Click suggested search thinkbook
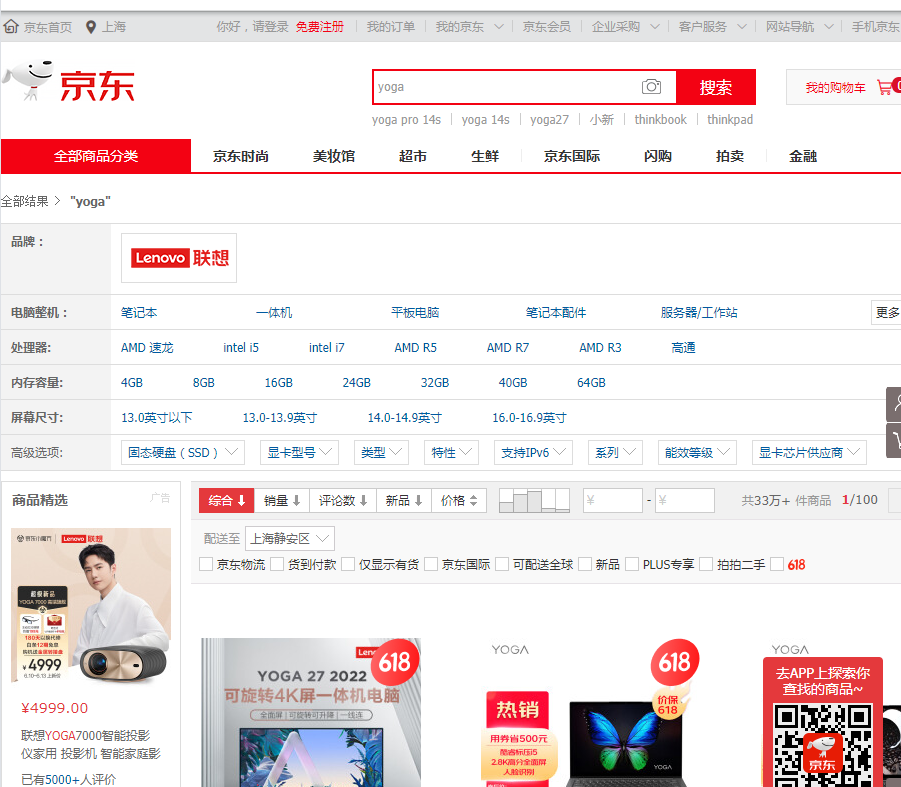901x787 pixels. [x=660, y=119]
